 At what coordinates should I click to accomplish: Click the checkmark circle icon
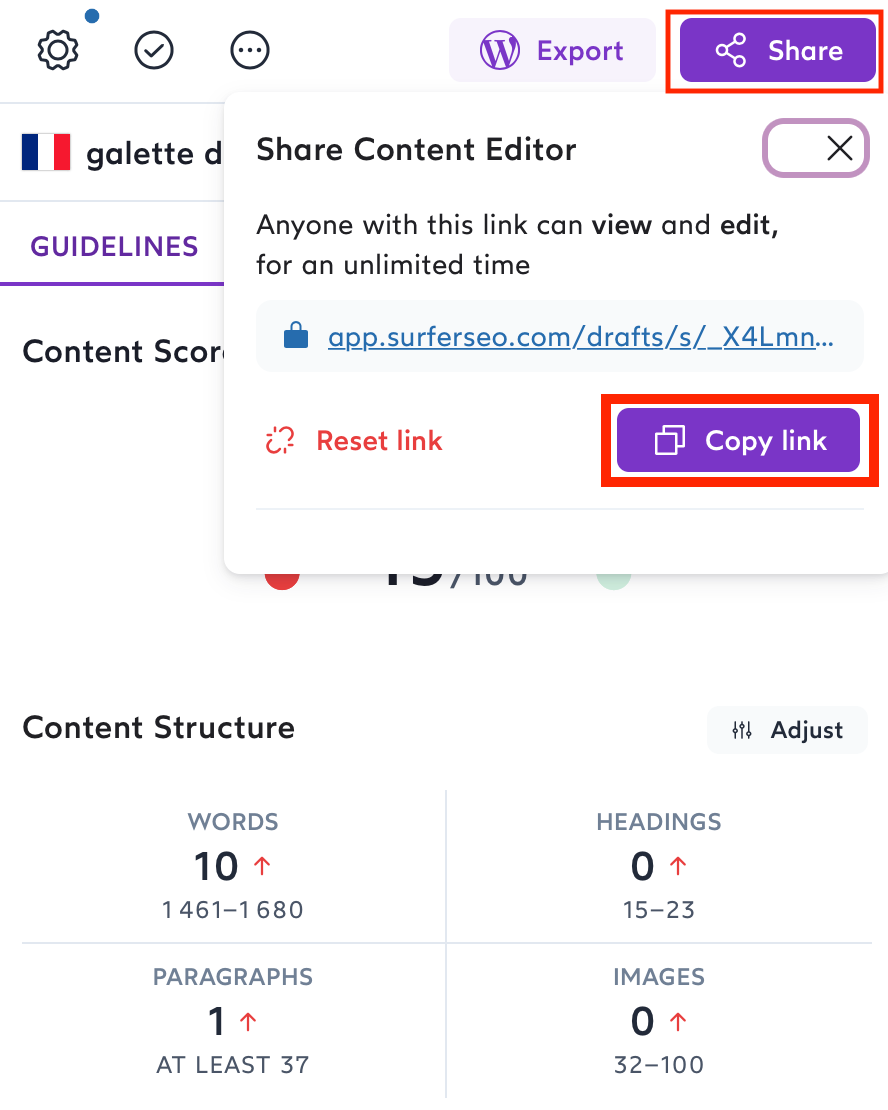tap(154, 50)
